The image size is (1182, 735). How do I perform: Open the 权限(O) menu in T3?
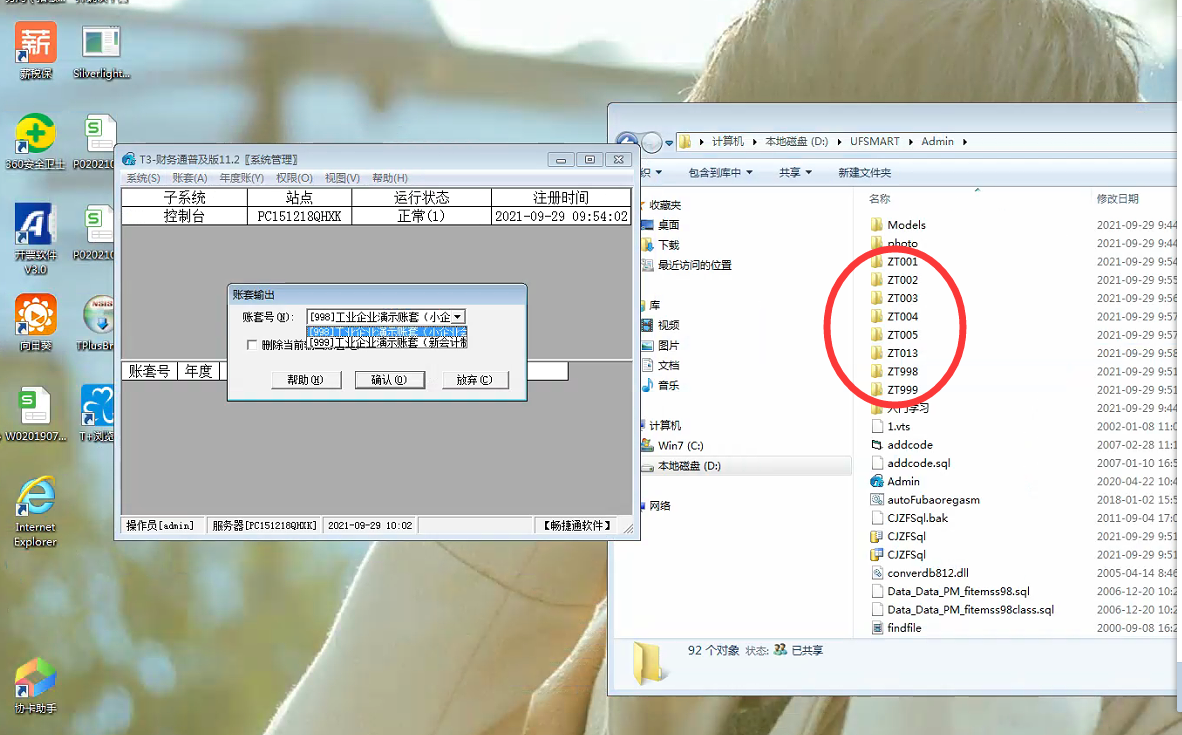coord(294,178)
